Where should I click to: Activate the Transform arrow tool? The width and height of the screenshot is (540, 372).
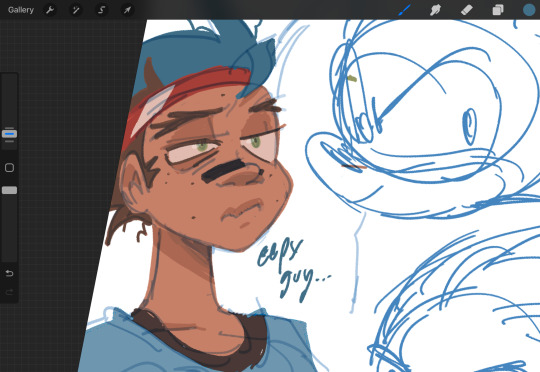coord(127,10)
